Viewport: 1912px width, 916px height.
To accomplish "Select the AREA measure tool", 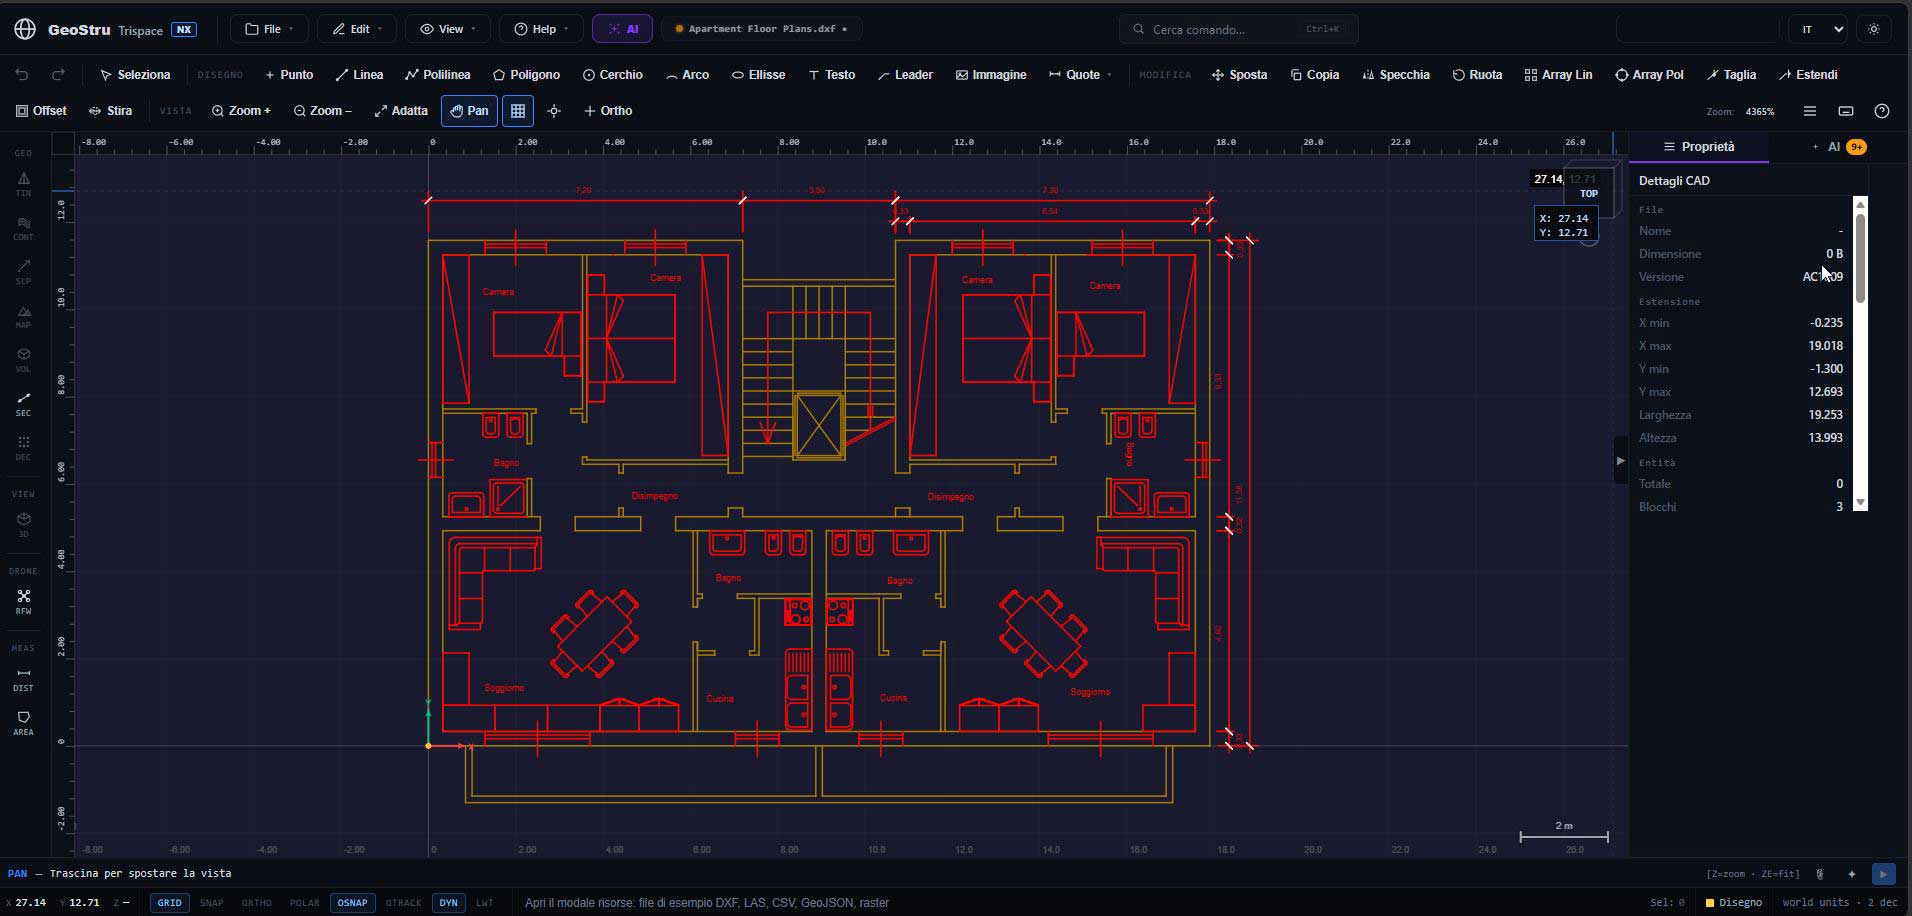I will pos(23,723).
